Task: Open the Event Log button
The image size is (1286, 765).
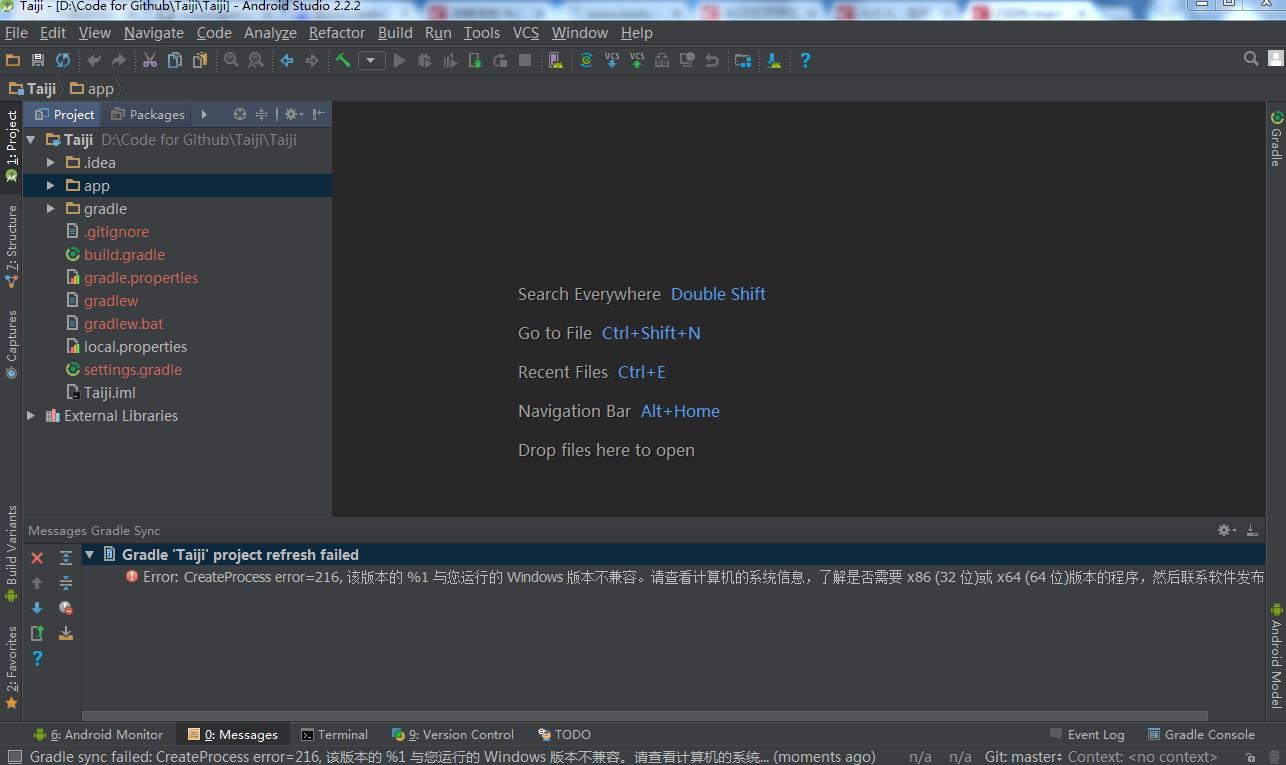Action: tap(1087, 734)
